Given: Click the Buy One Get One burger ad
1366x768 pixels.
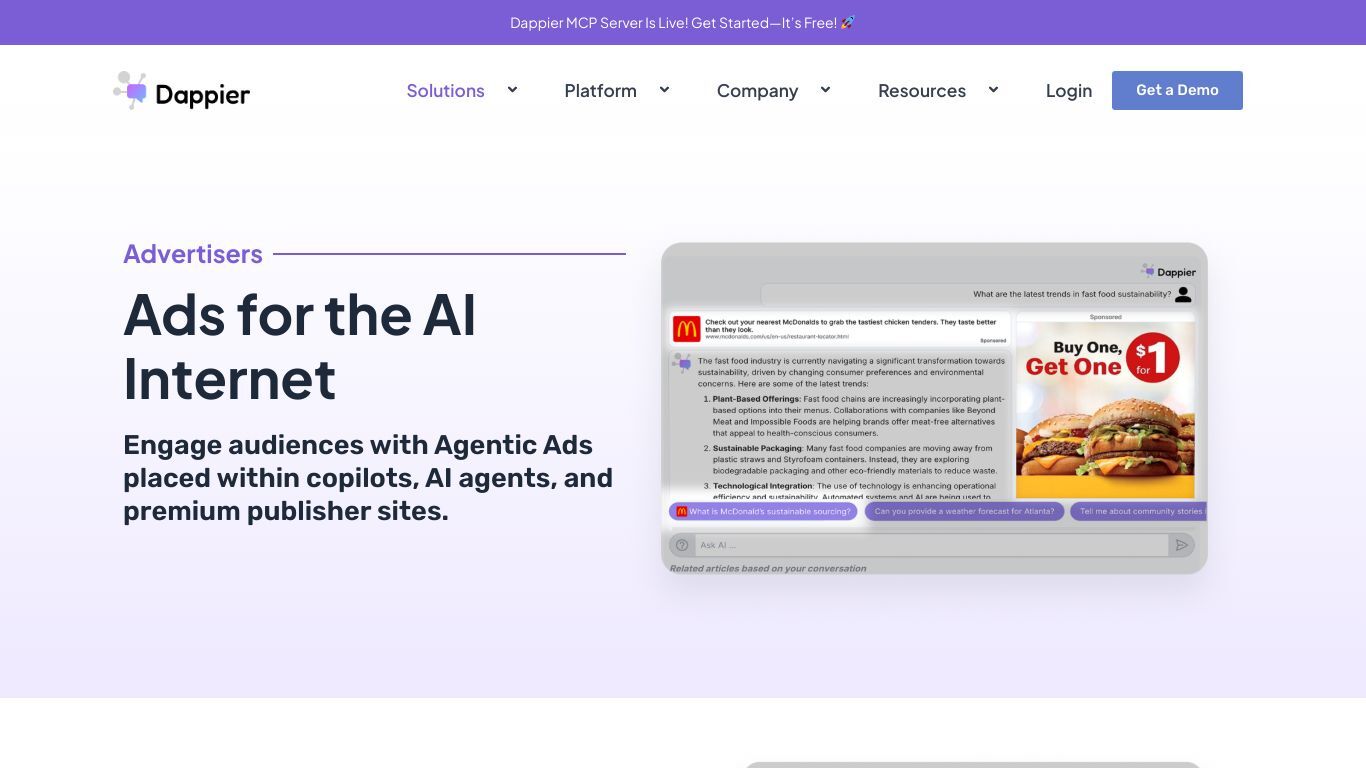Looking at the screenshot, I should point(1105,410).
